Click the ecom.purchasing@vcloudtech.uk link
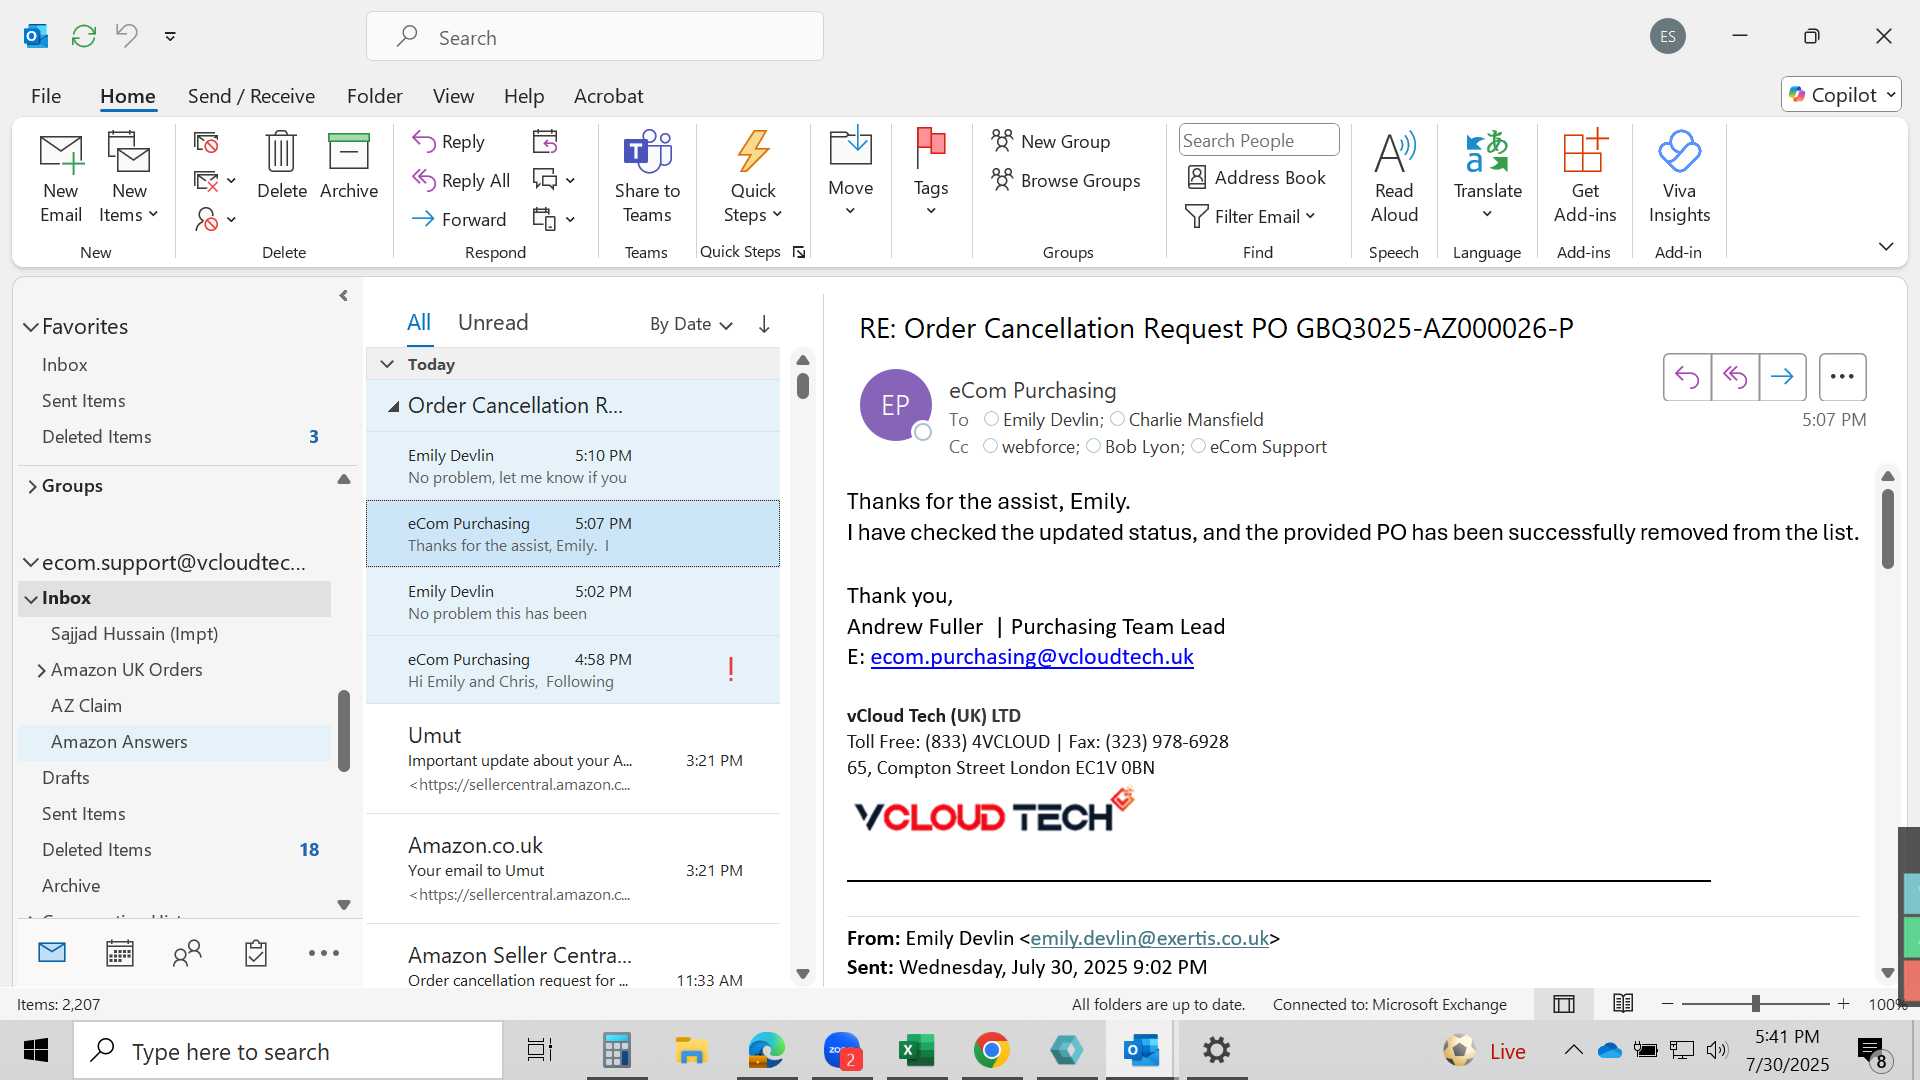 [1031, 657]
